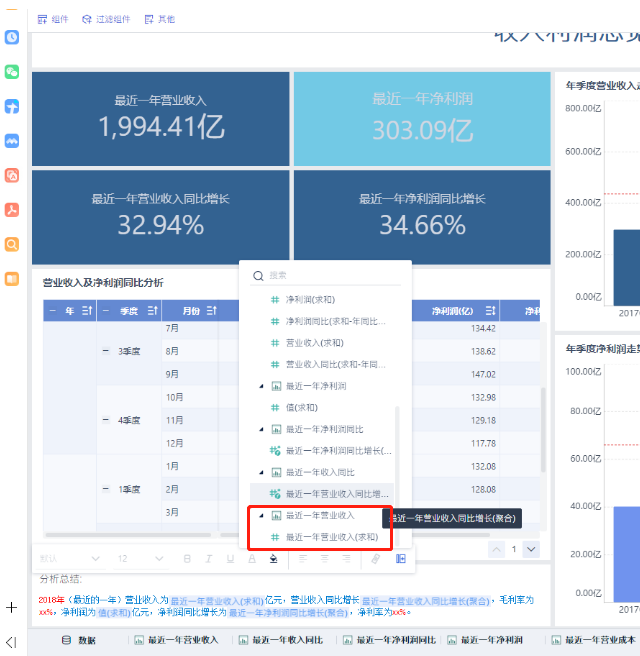Align text left
The width and height of the screenshot is (640, 656).
pos(303,559)
